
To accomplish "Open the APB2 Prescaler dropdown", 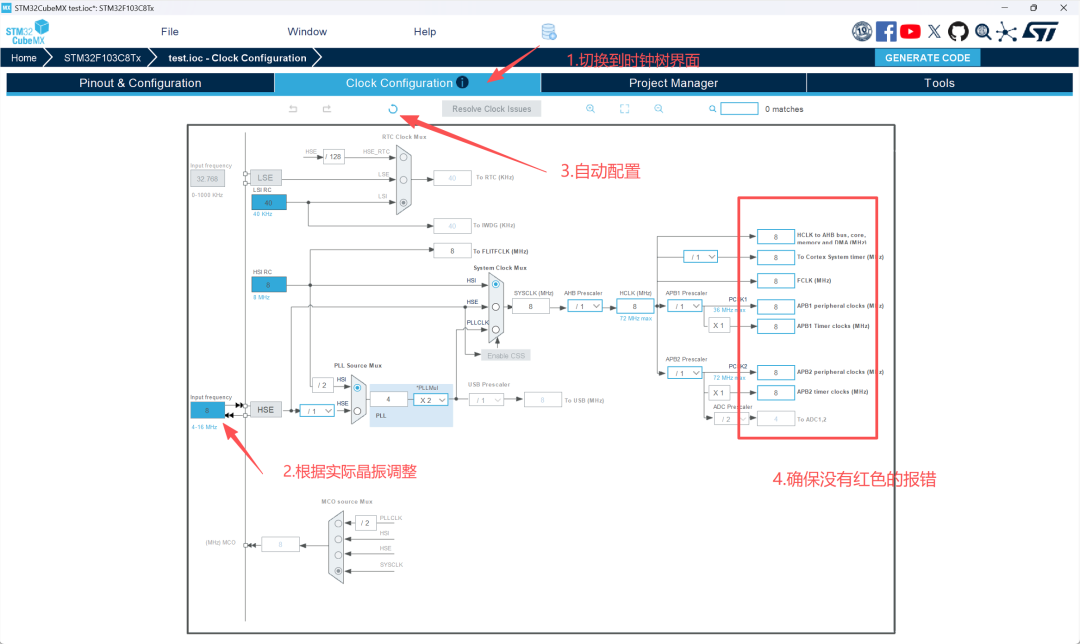I will 685,373.
